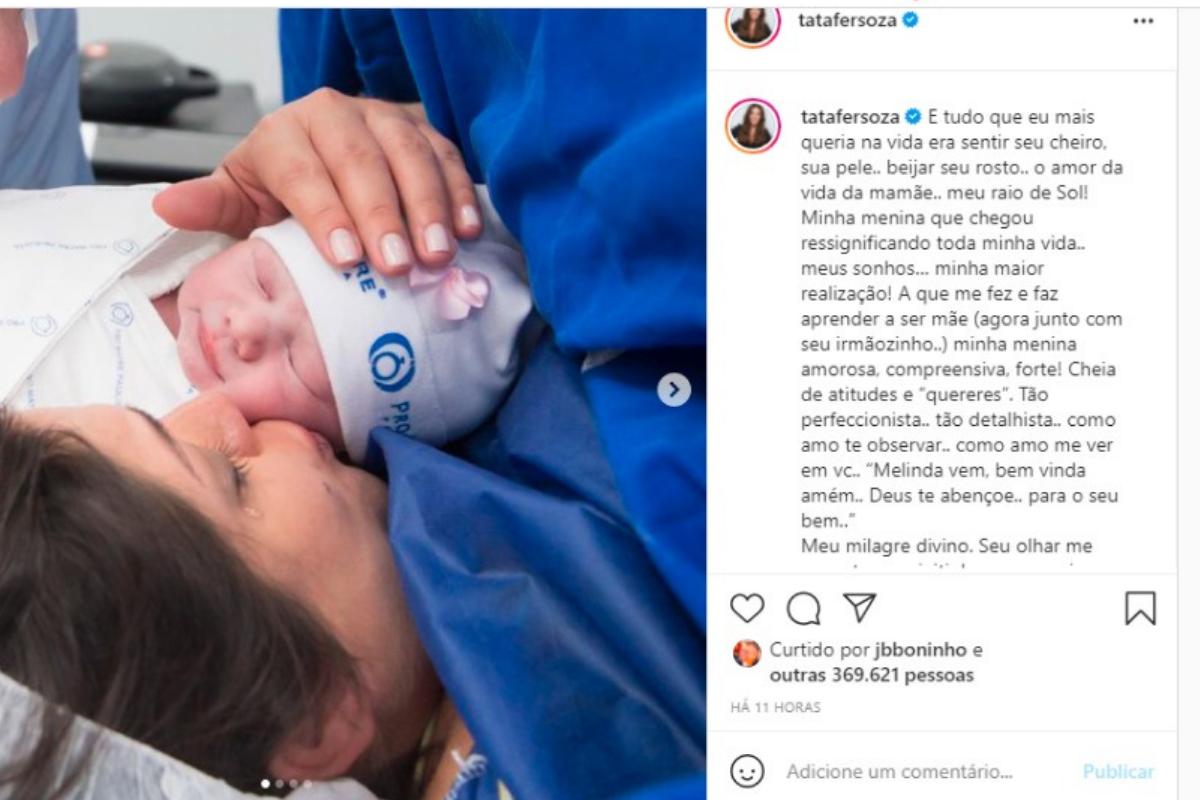The width and height of the screenshot is (1200, 800).
Task: Open the three dots options menu
Action: [1143, 21]
